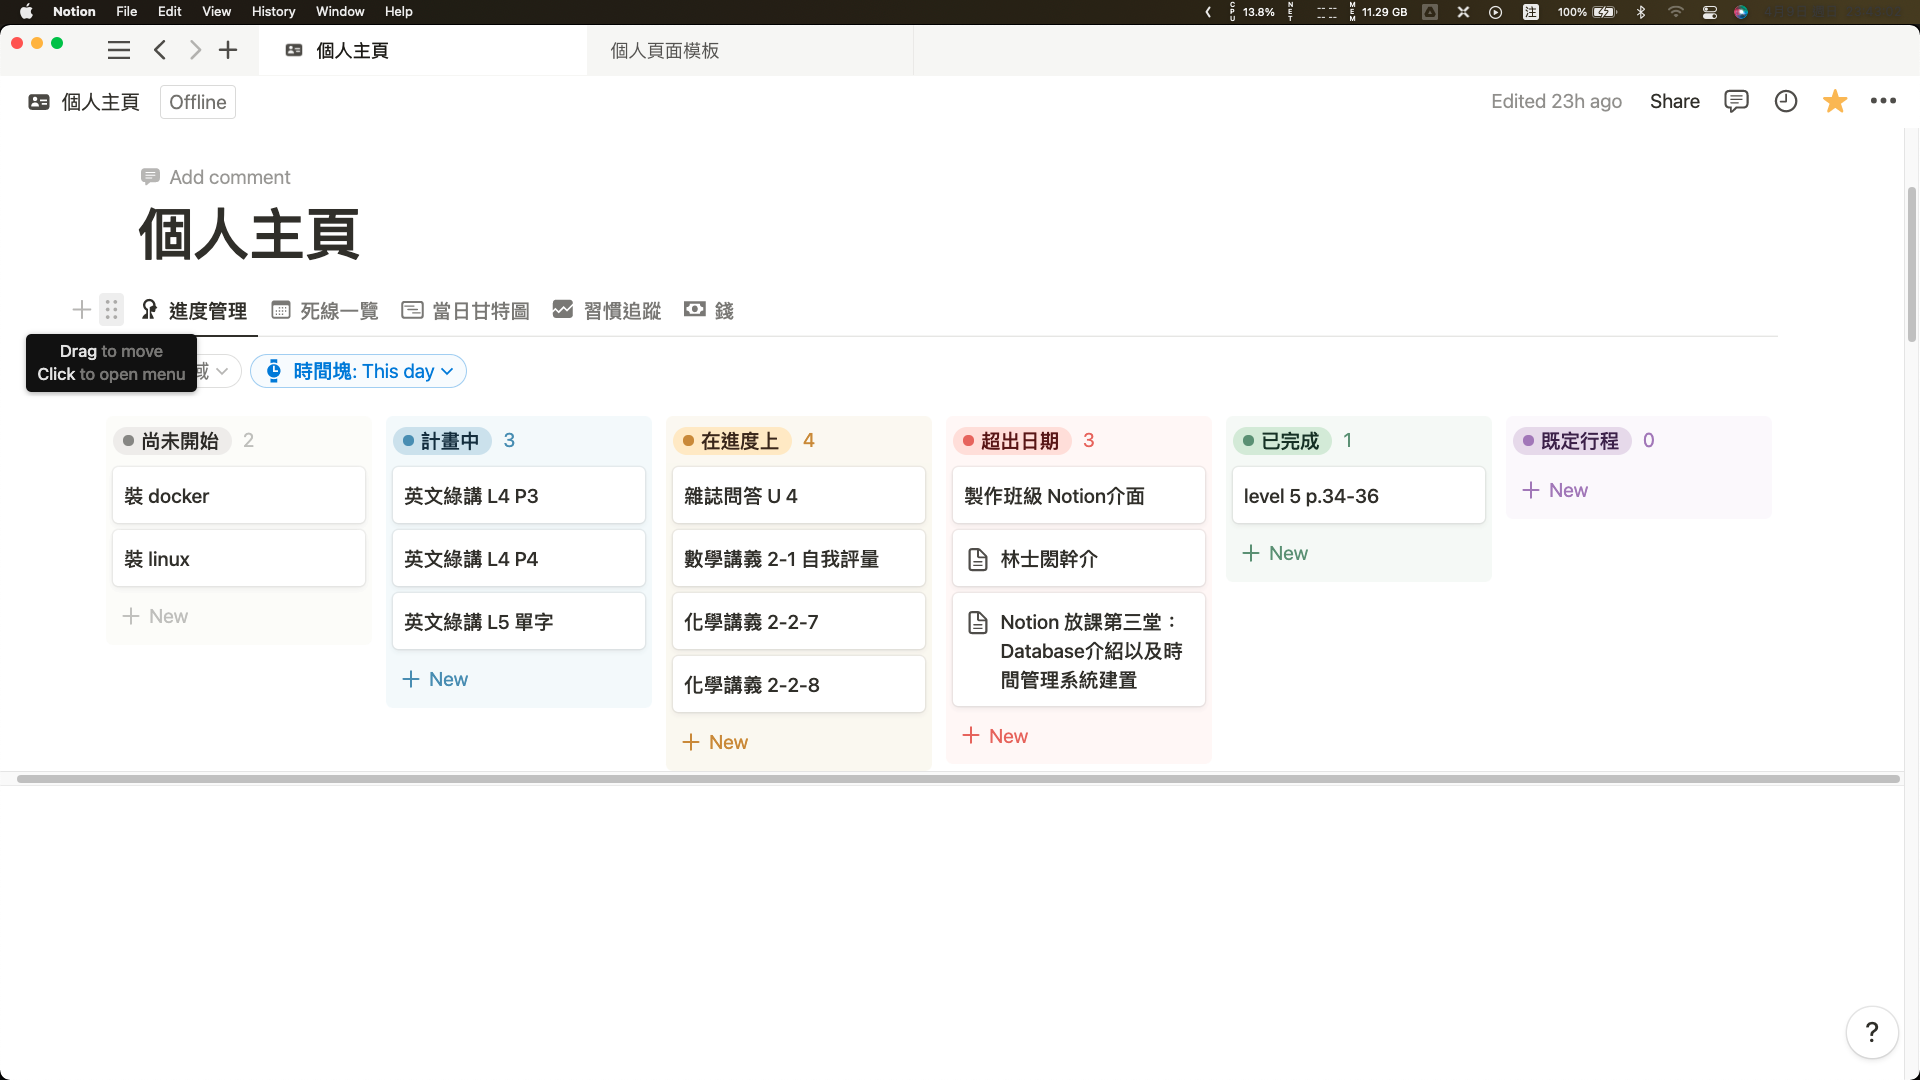Open the help question mark button
The height and width of the screenshot is (1080, 1920).
click(1871, 1032)
